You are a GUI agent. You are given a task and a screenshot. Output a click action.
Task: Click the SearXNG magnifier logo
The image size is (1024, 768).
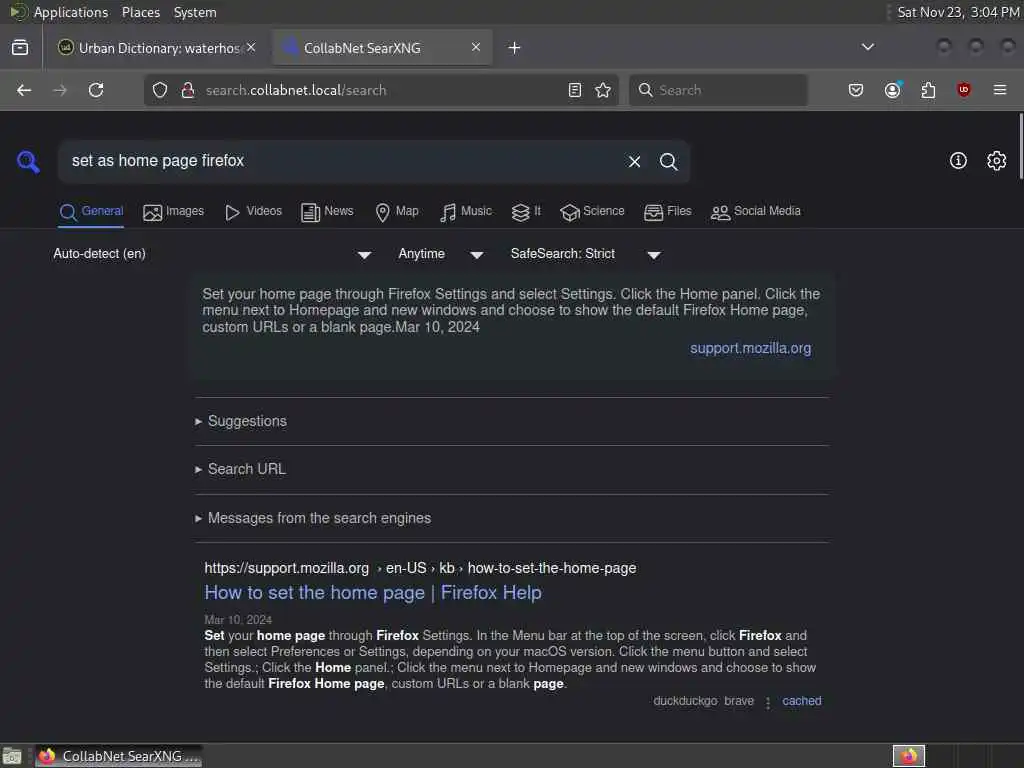(28, 161)
